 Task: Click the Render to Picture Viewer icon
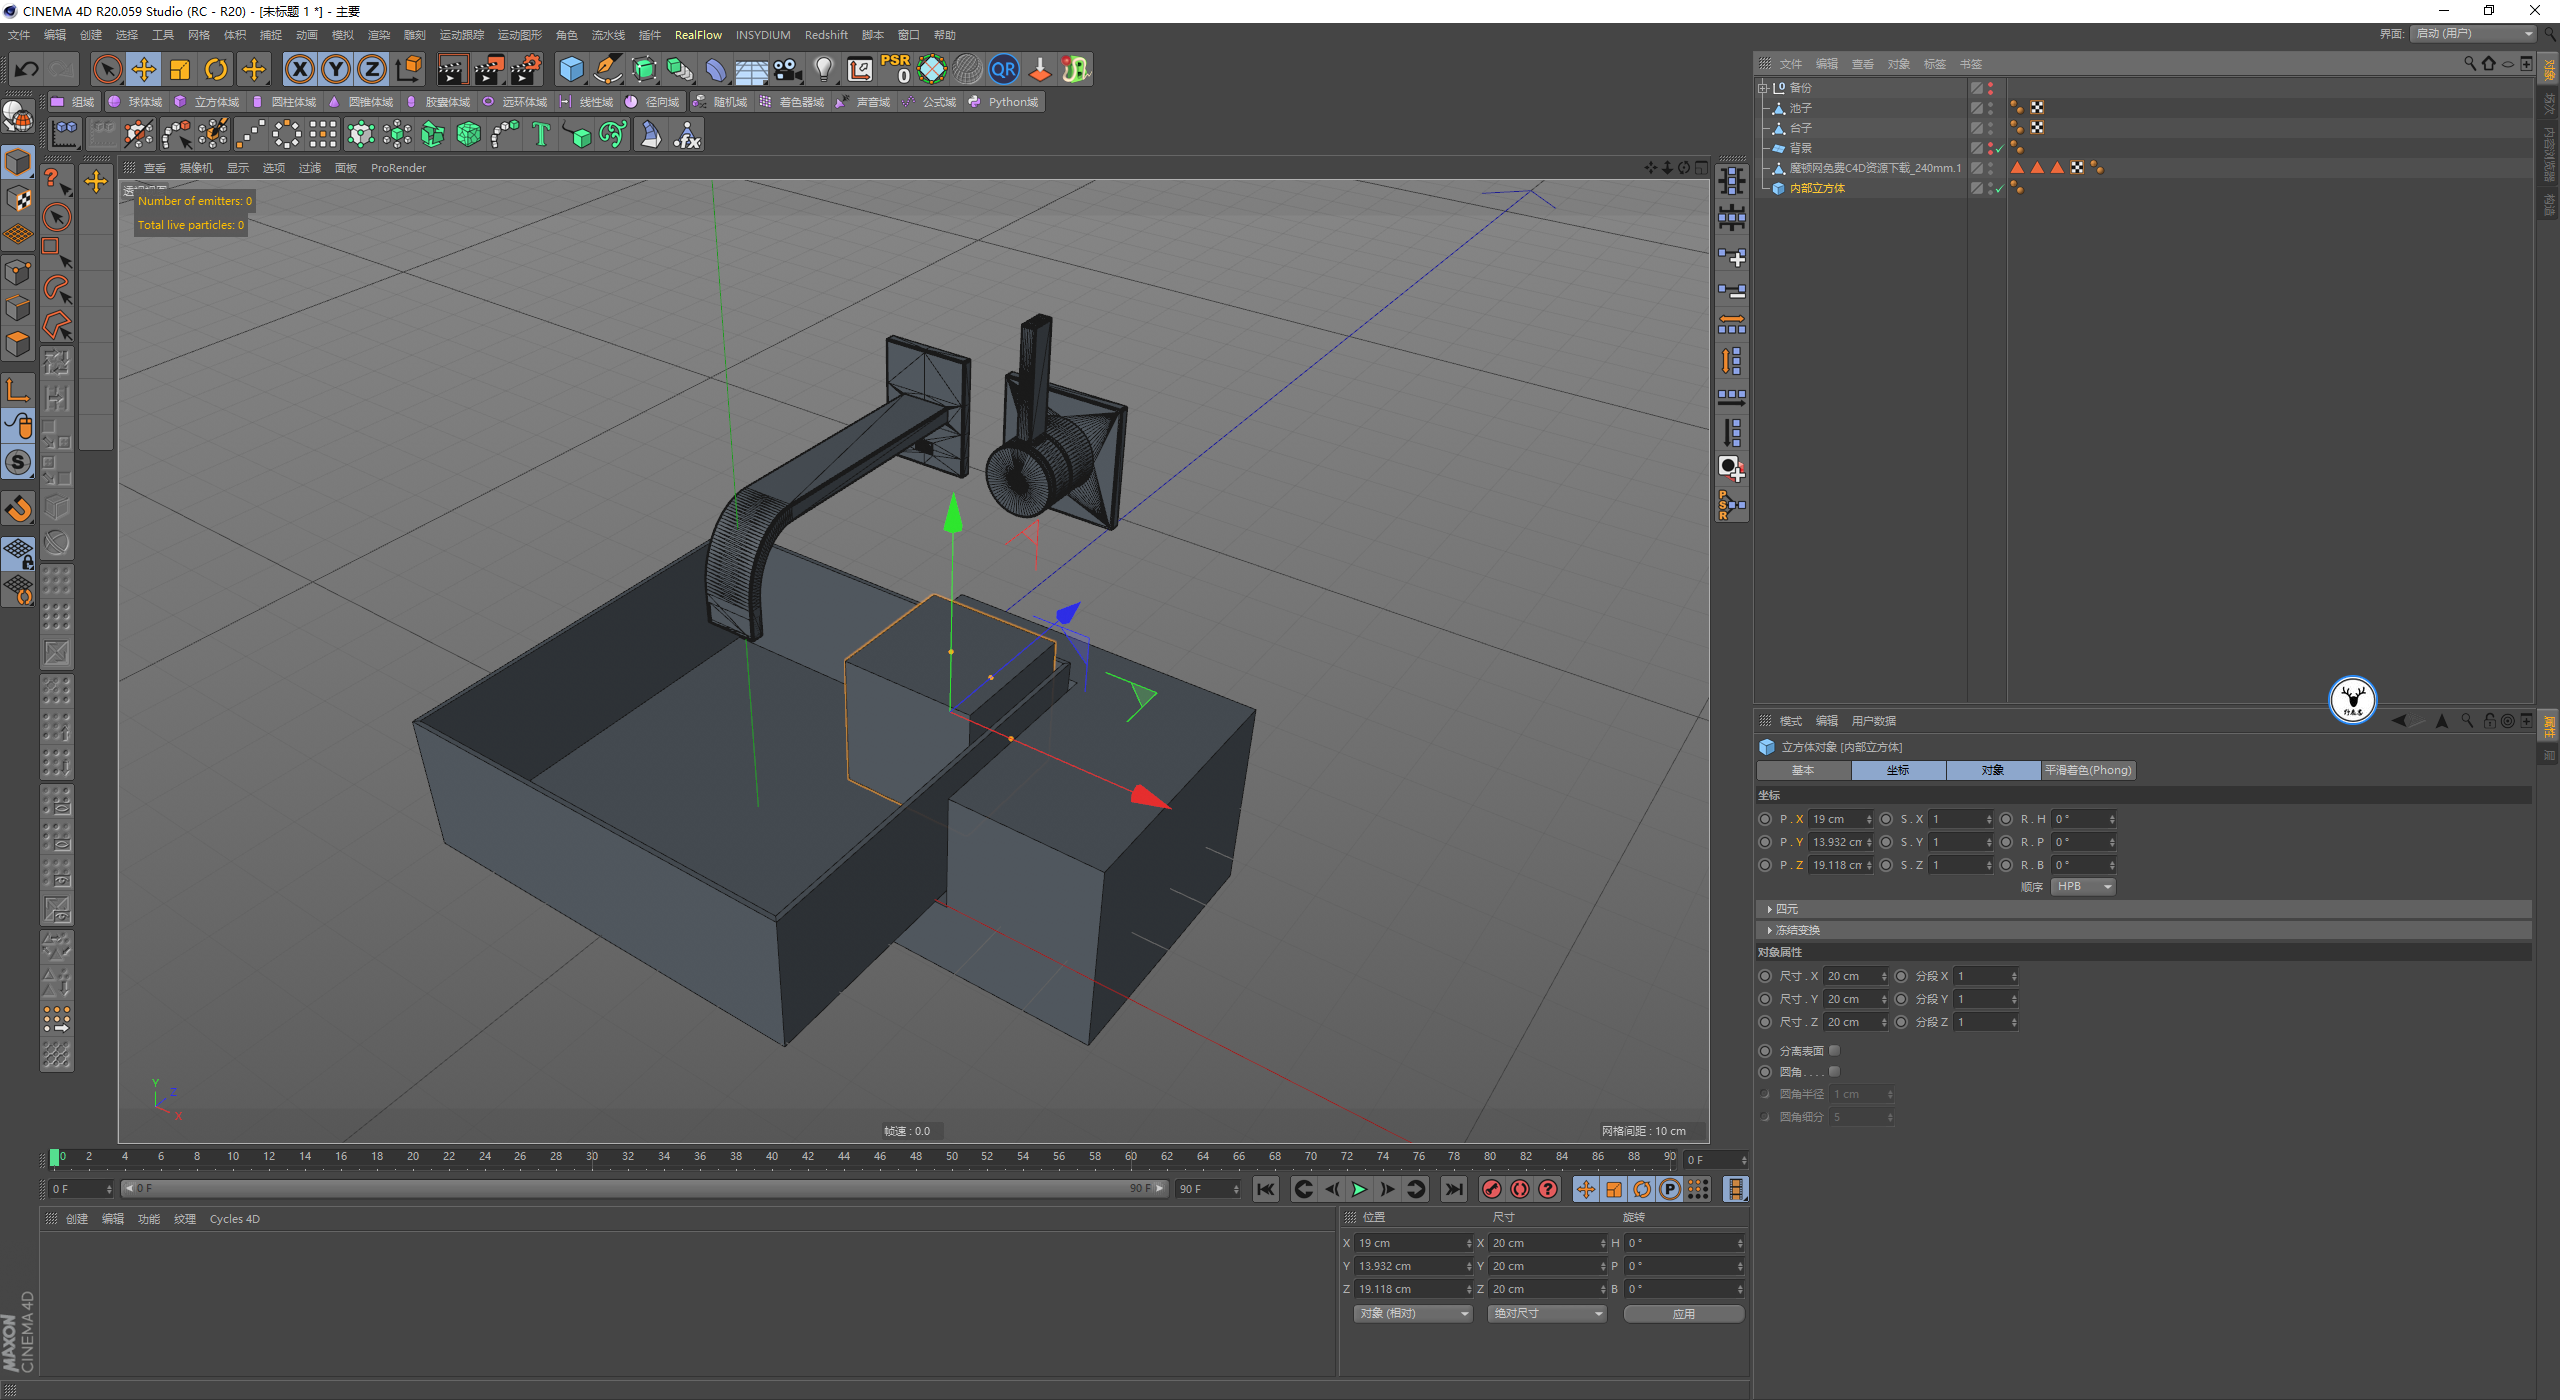488,69
